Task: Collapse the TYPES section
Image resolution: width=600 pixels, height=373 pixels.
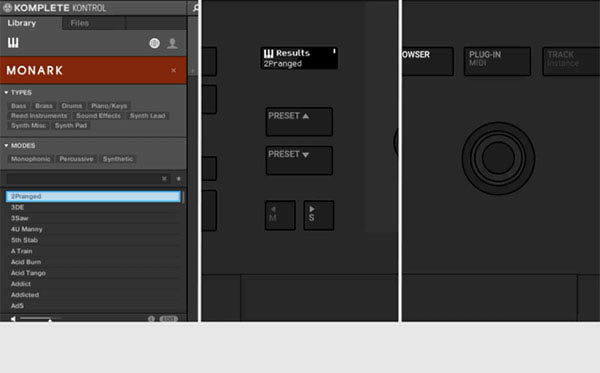Action: point(6,93)
